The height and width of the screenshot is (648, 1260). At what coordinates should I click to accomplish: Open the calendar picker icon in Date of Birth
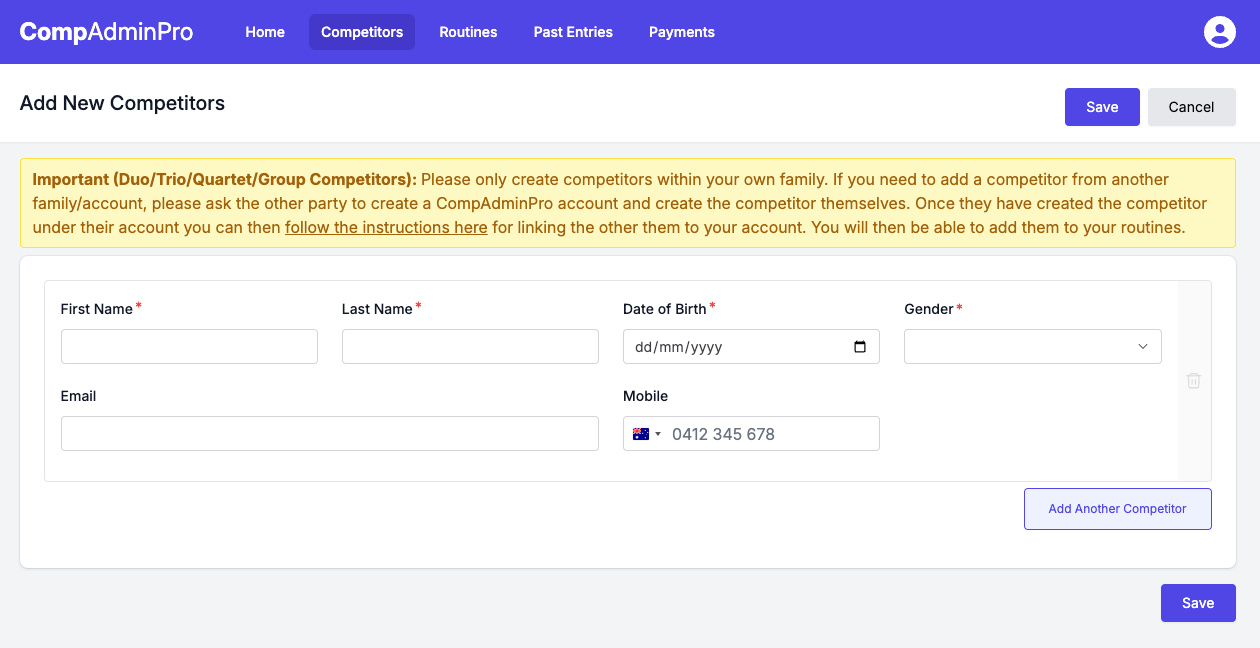tap(860, 347)
